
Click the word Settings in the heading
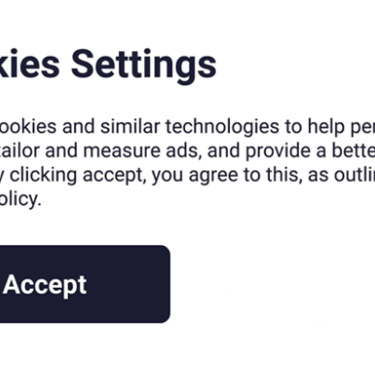pos(144,64)
